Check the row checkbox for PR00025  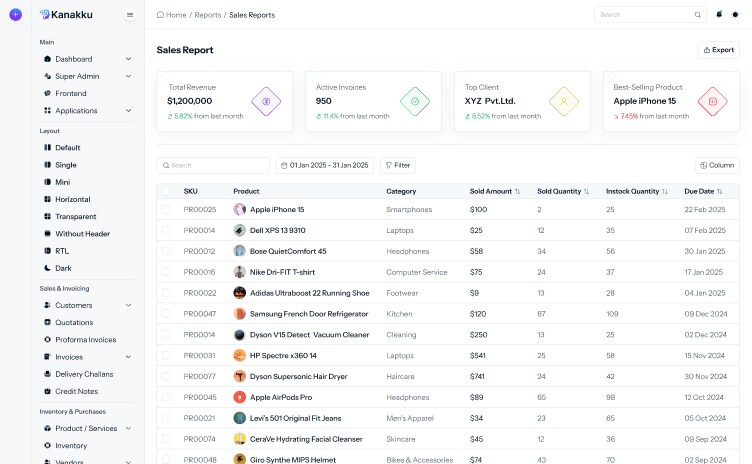tap(166, 210)
